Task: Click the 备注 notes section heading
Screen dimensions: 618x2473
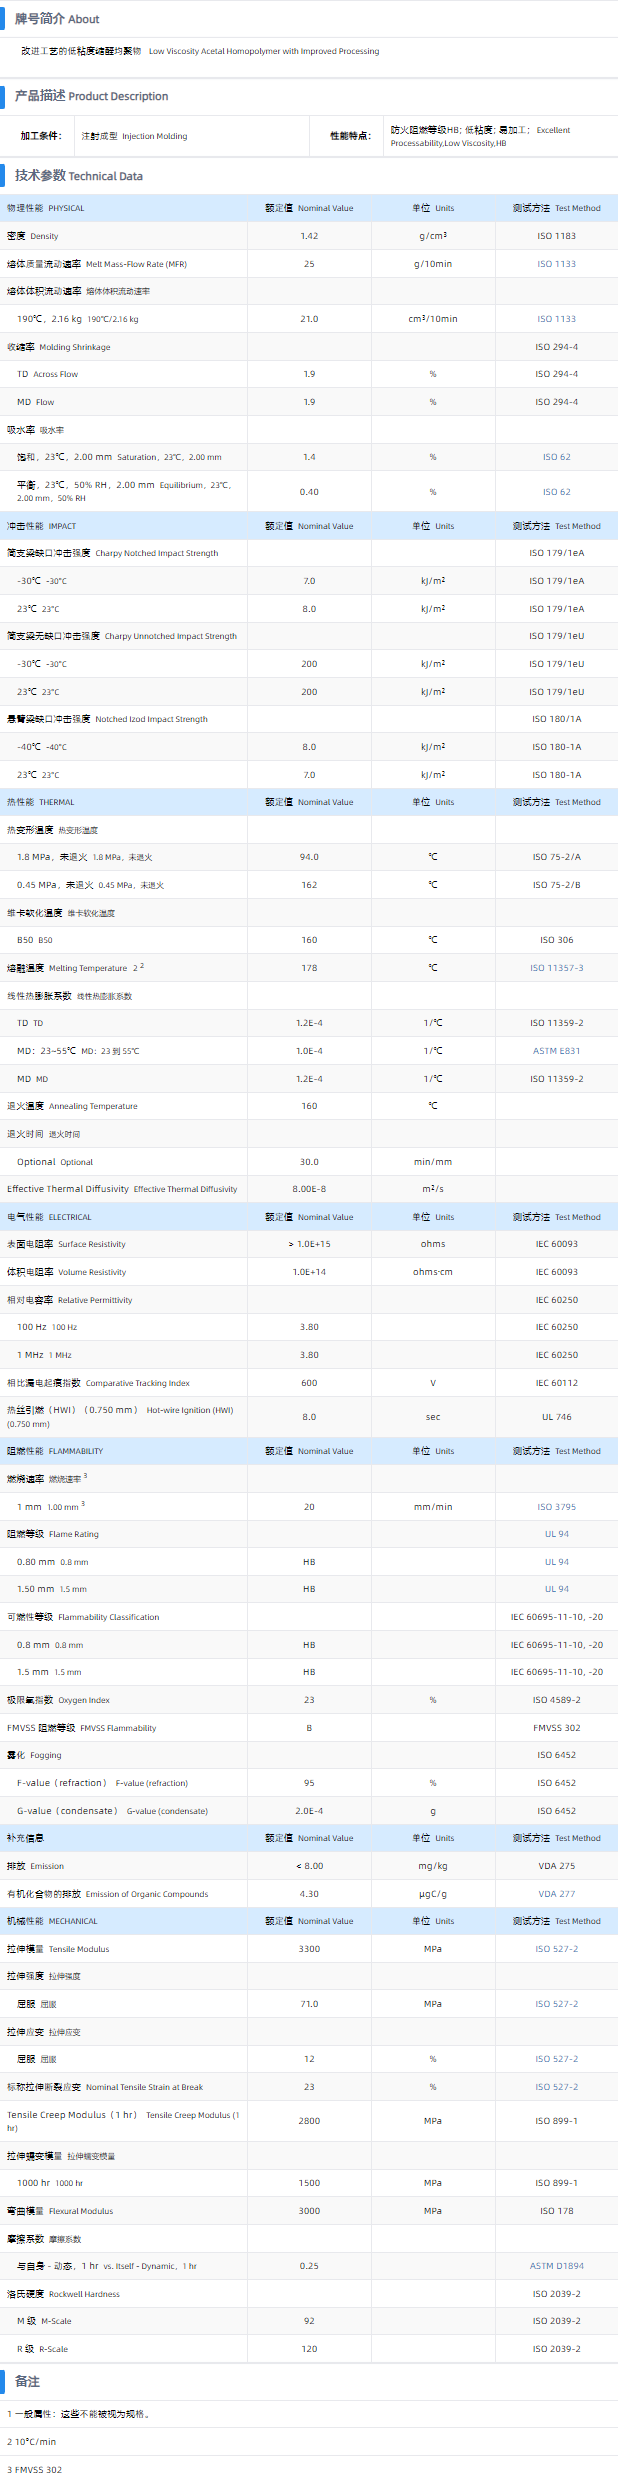Action: pos(27,2382)
